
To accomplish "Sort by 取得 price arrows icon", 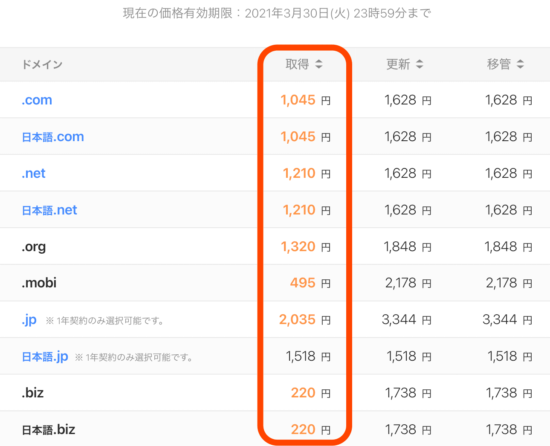I will click(x=318, y=64).
